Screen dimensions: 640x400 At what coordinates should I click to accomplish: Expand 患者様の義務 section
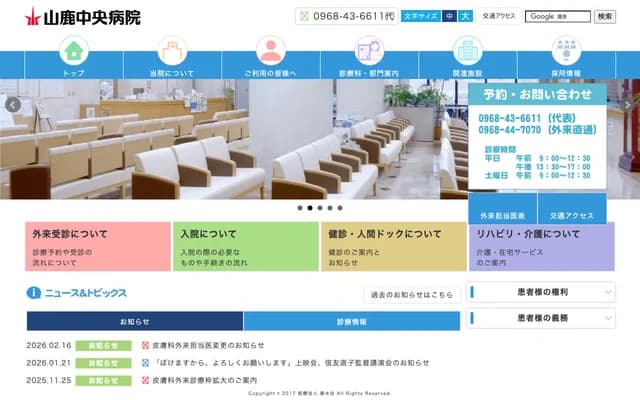pos(541,318)
